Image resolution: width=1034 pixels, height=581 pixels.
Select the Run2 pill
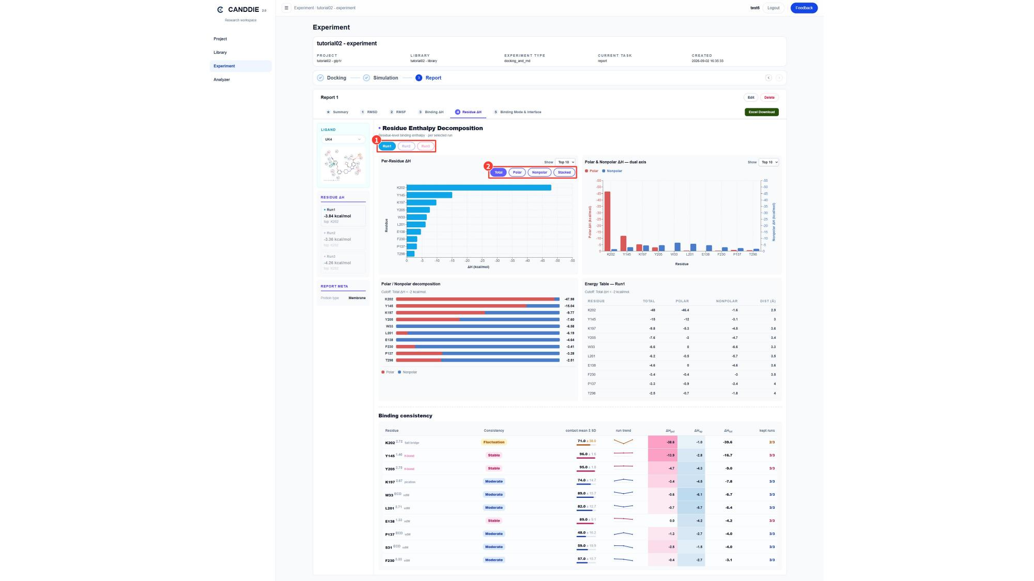[x=406, y=146]
